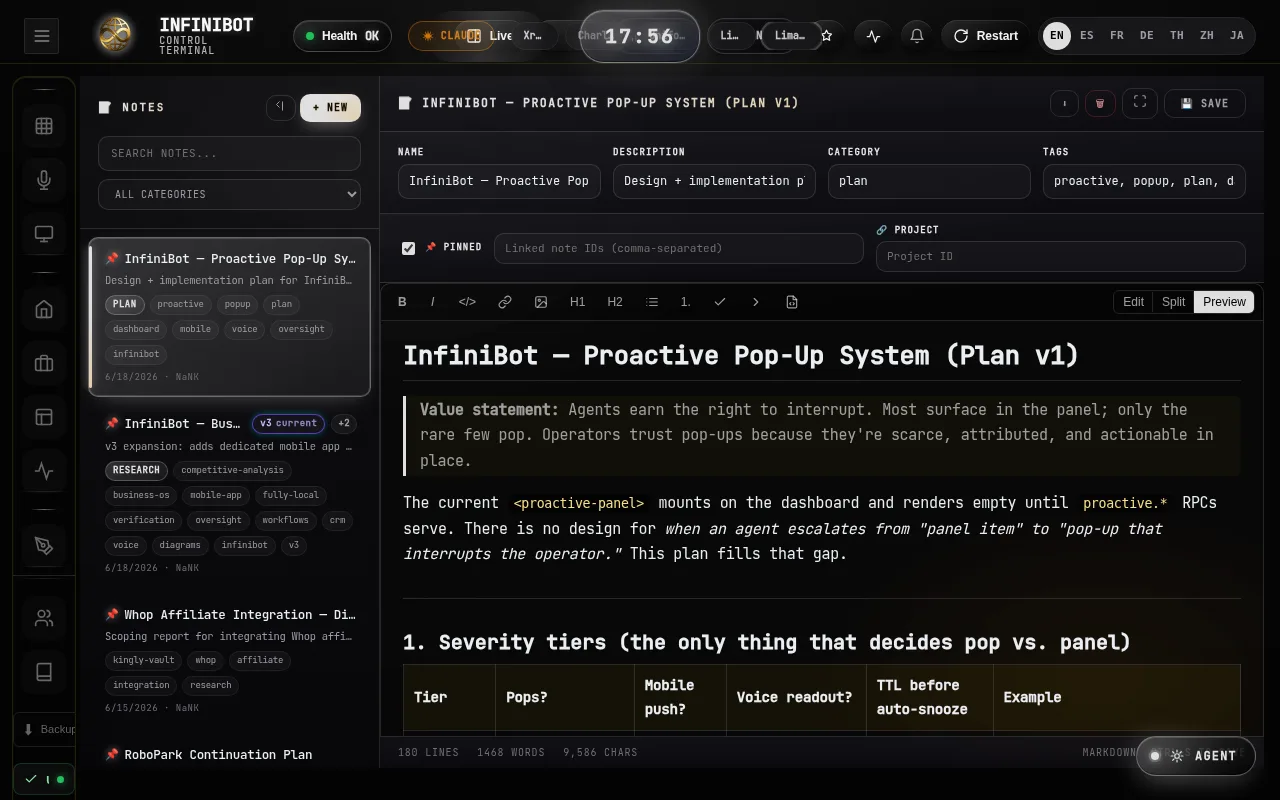Collapse the notes list panel
The height and width of the screenshot is (800, 1280).
280,107
